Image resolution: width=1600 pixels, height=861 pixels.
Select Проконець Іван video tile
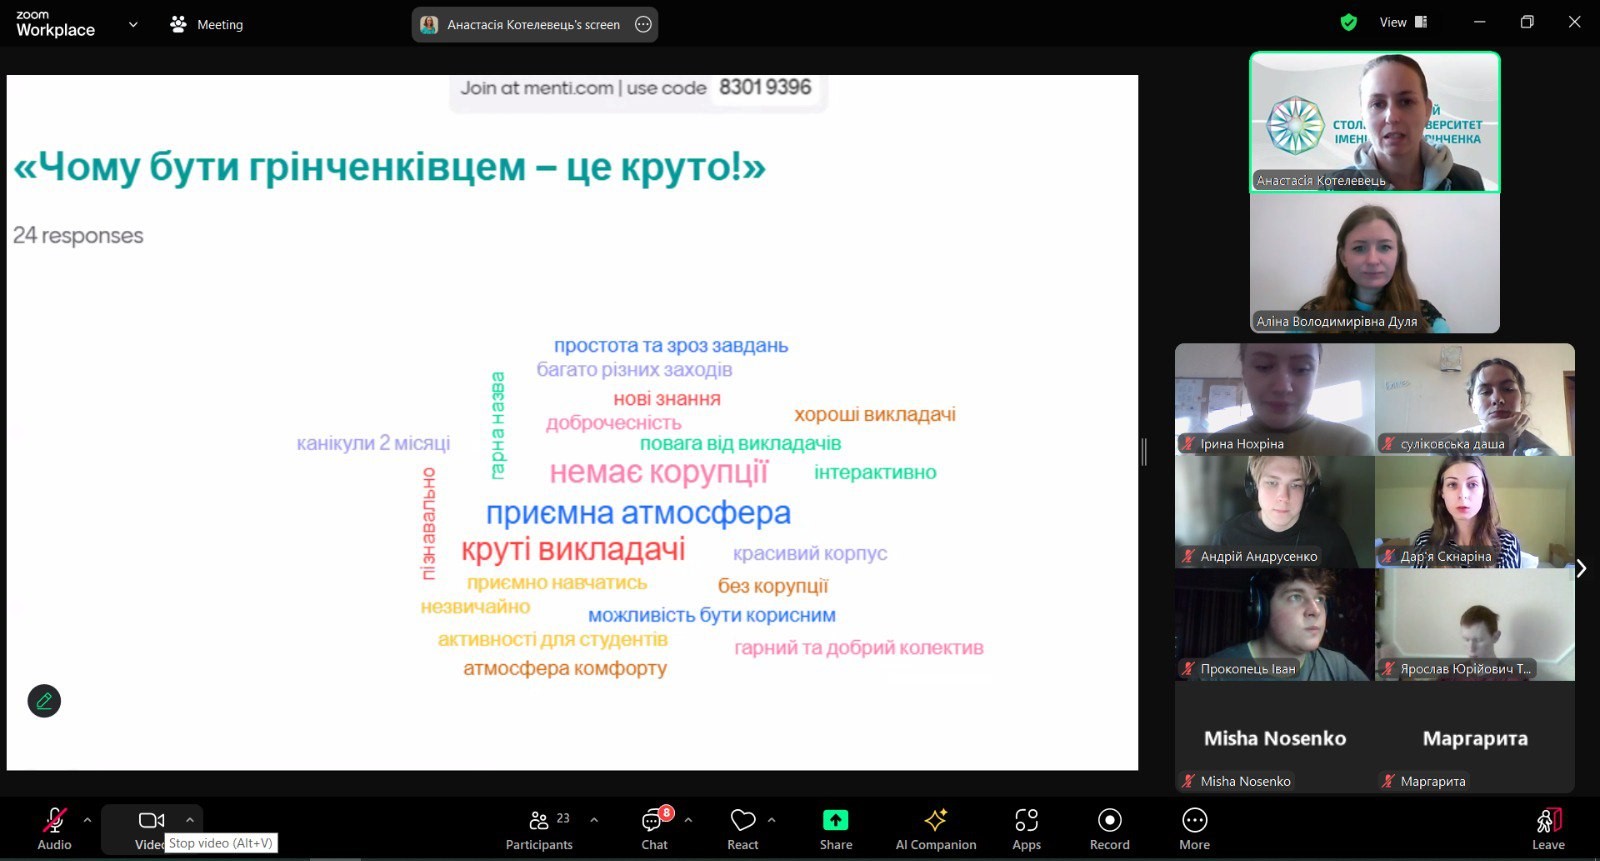(1275, 625)
